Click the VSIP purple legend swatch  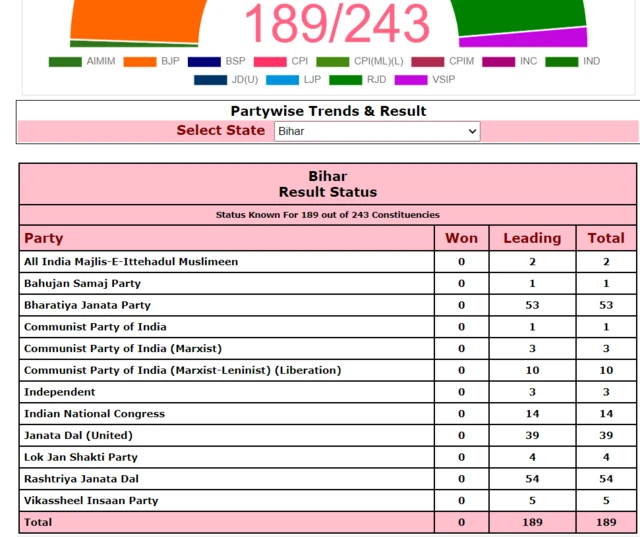tap(411, 80)
